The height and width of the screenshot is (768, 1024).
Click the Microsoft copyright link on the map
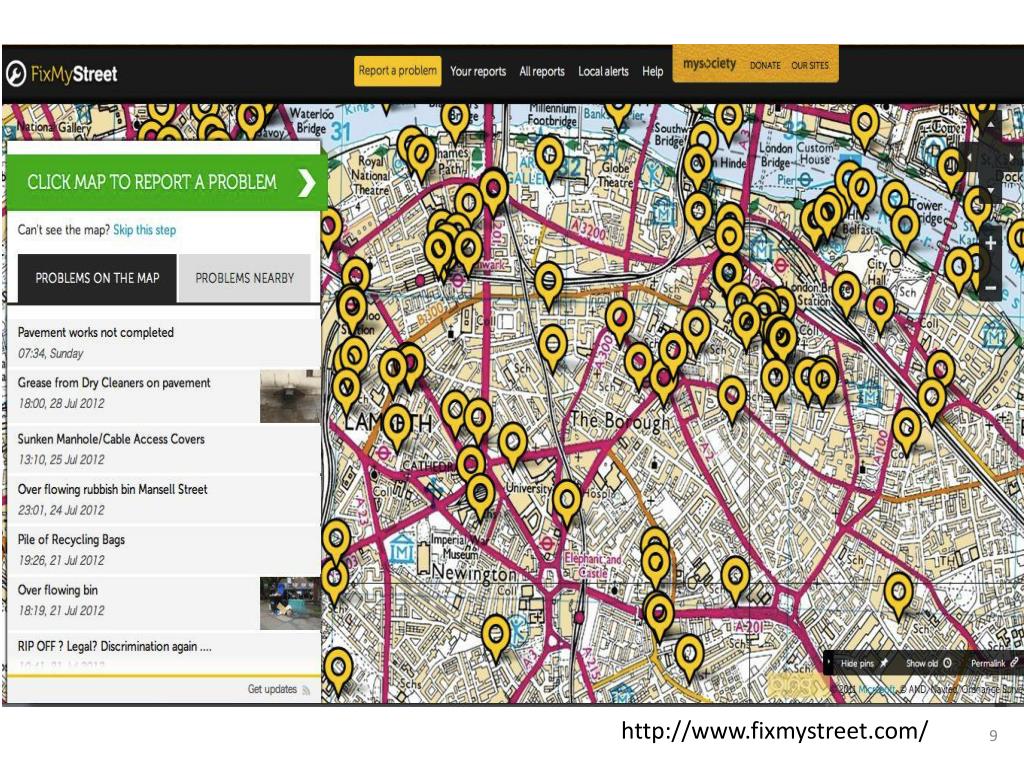pyautogui.click(x=876, y=689)
